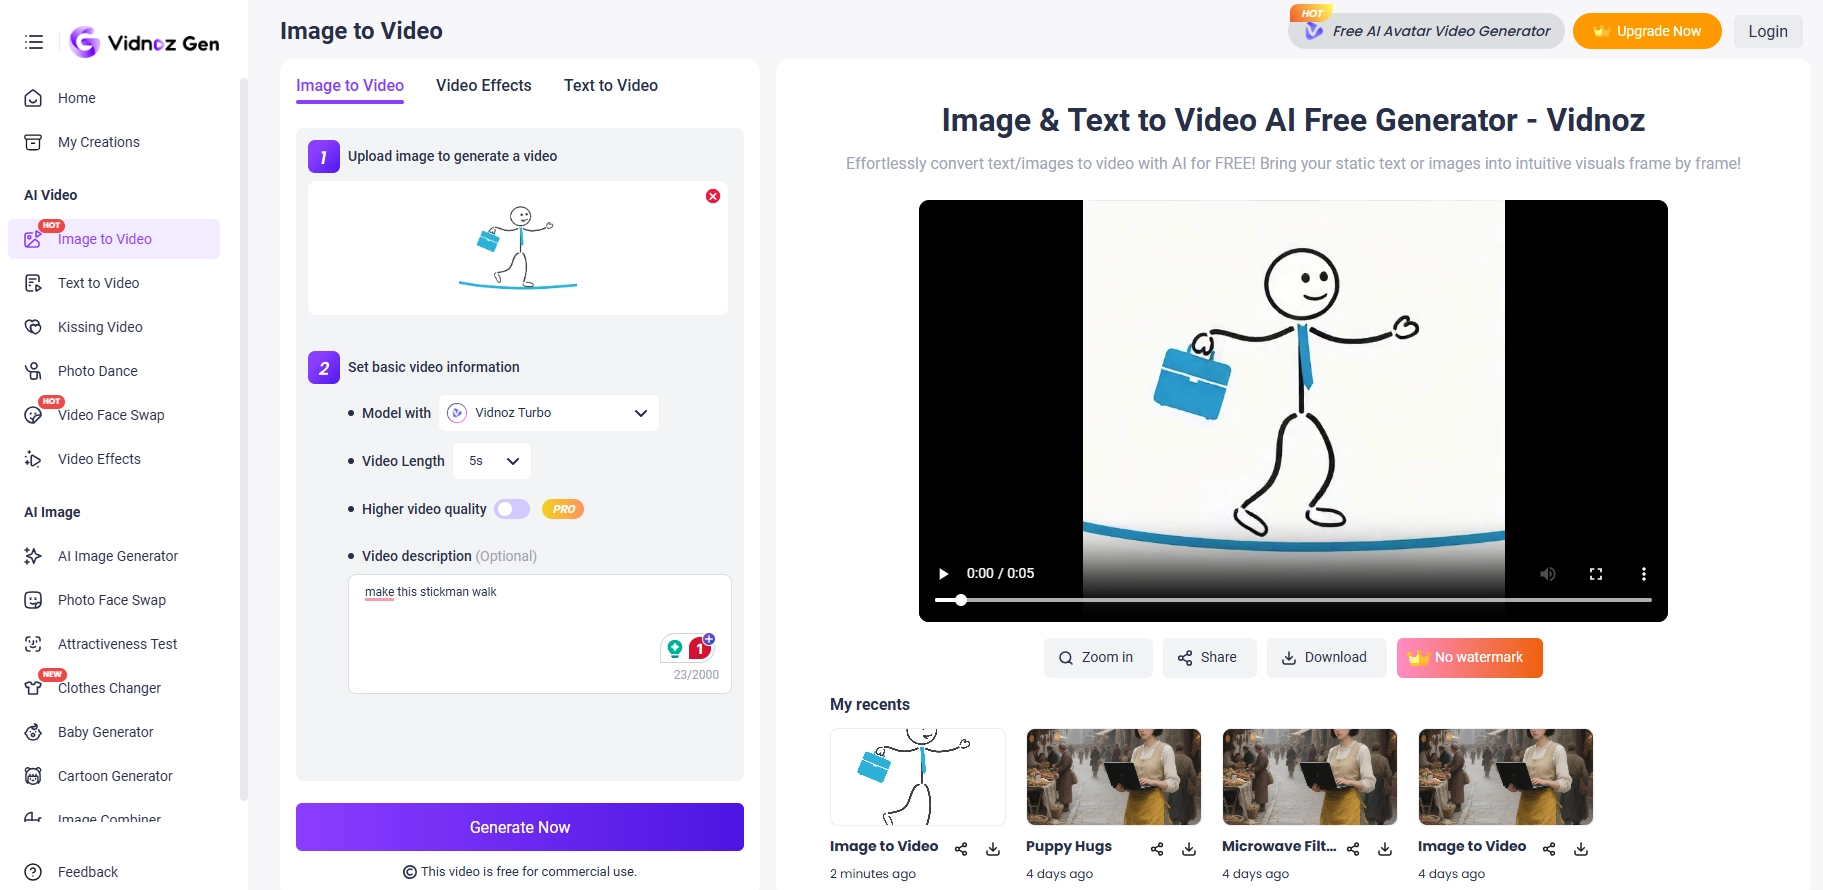This screenshot has width=1823, height=890.
Task: Click the Photo Face Swap icon
Action: (x=33, y=600)
